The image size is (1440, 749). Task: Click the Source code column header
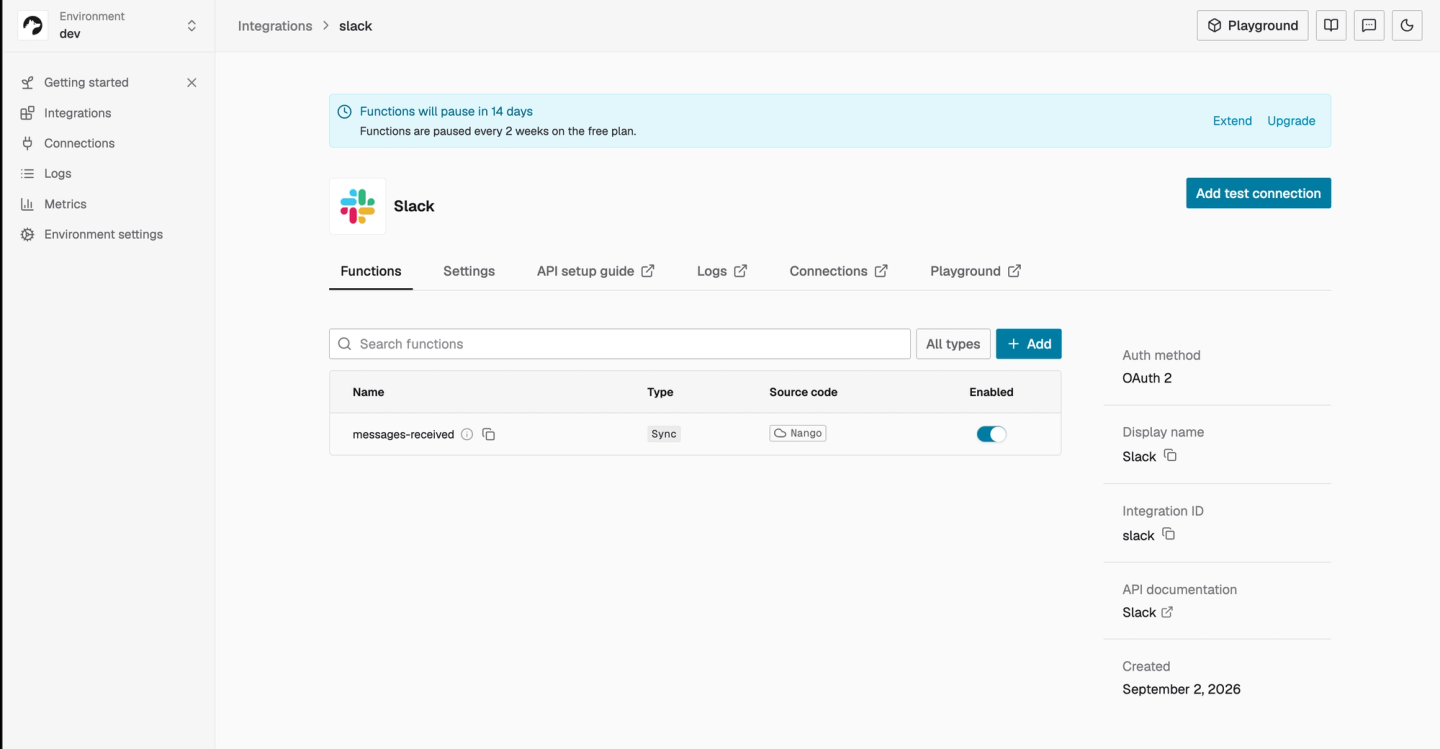803,392
